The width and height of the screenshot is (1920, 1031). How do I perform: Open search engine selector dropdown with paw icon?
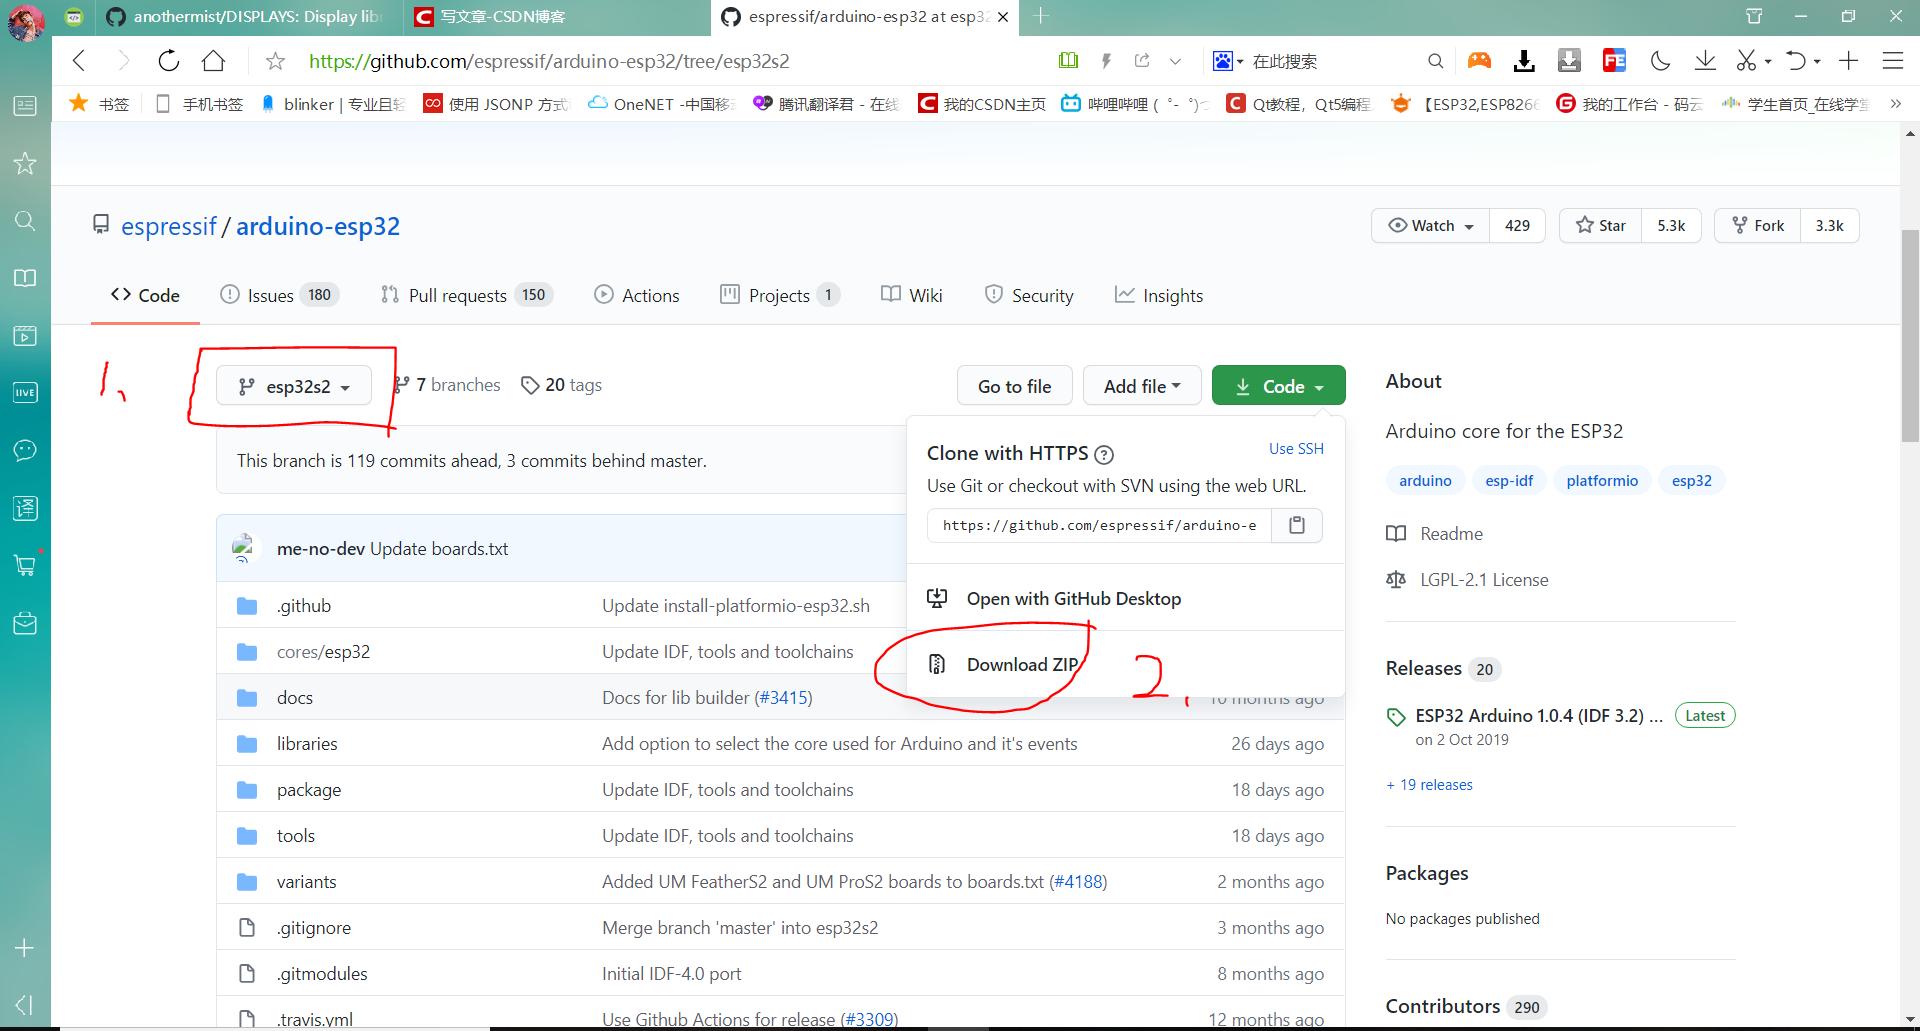(1228, 61)
